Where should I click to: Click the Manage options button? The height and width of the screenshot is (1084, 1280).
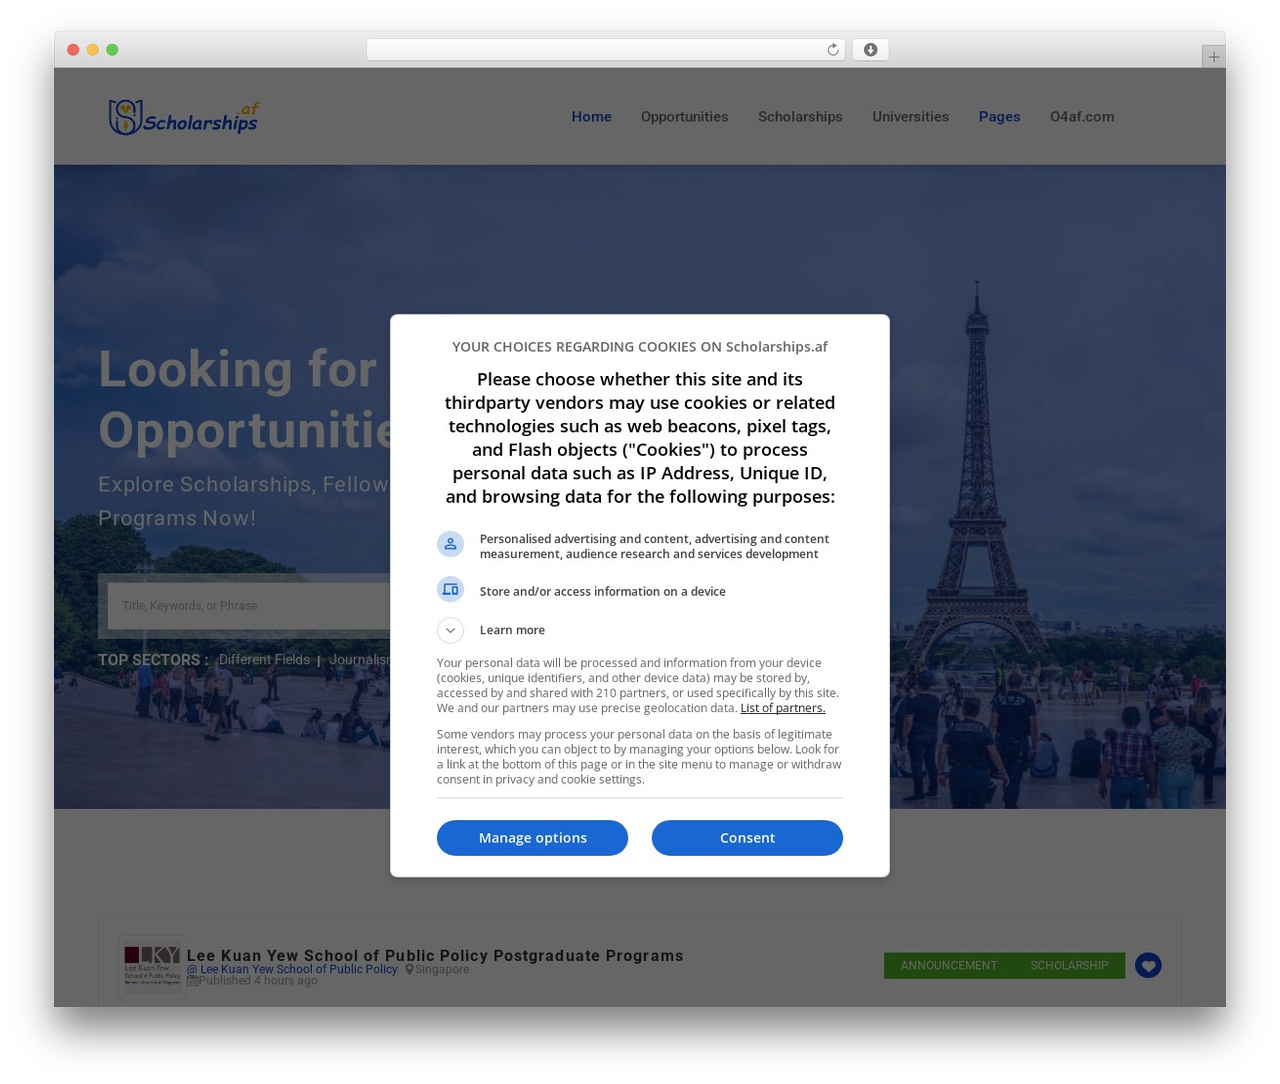[x=532, y=838]
